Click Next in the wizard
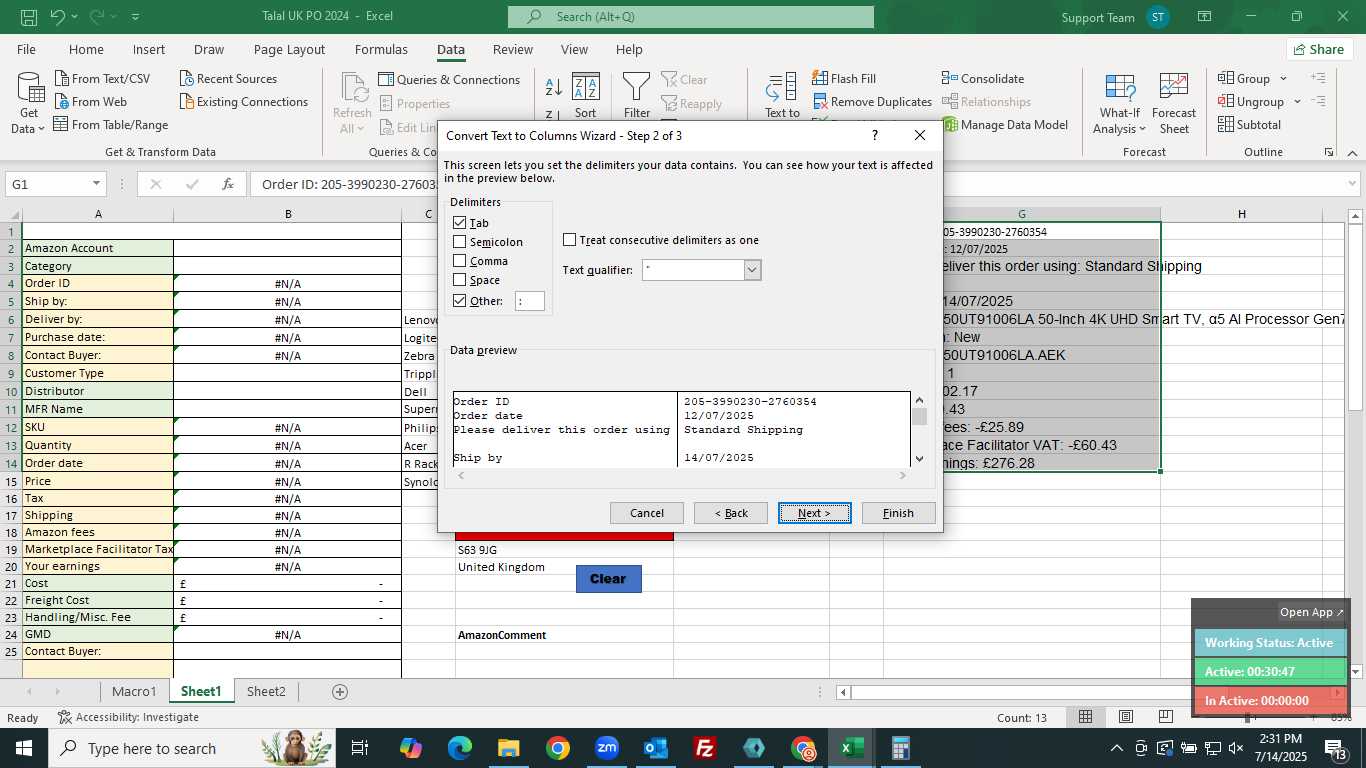 [815, 513]
